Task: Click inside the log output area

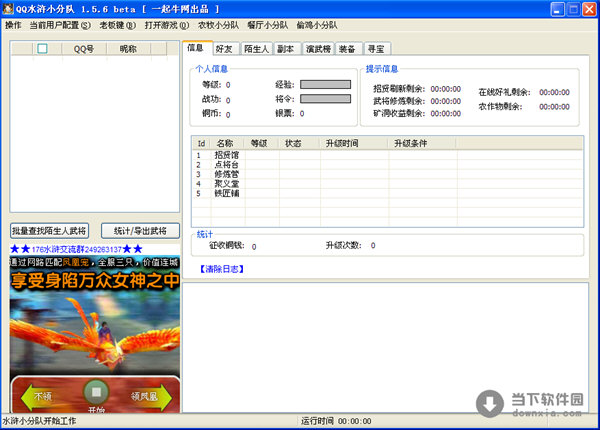Action: pos(385,347)
